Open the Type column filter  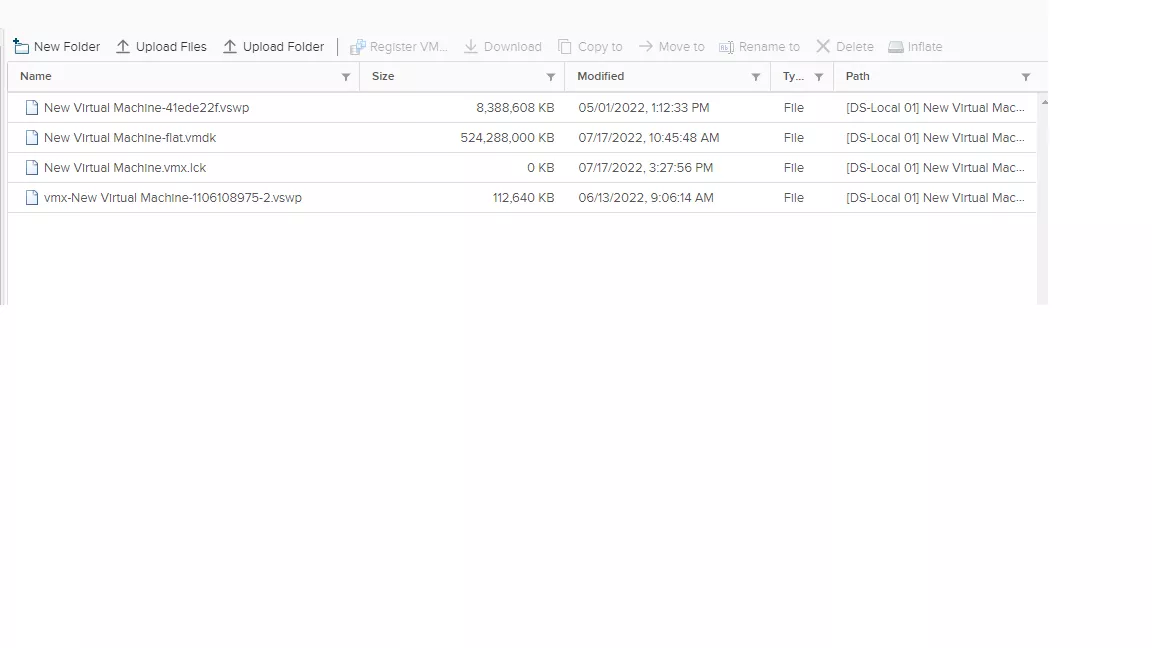[819, 77]
